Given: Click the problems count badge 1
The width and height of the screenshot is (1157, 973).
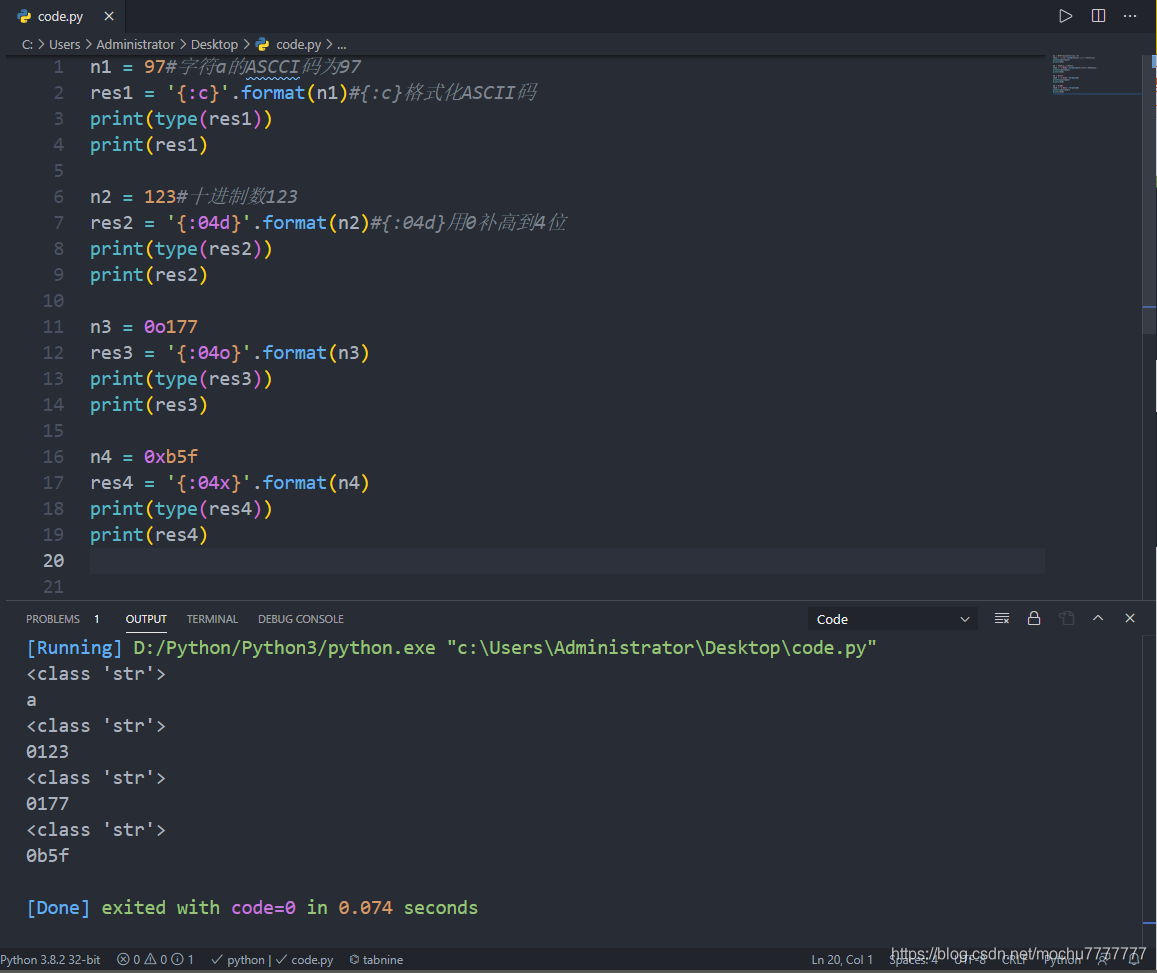Looking at the screenshot, I should pyautogui.click(x=97, y=619).
